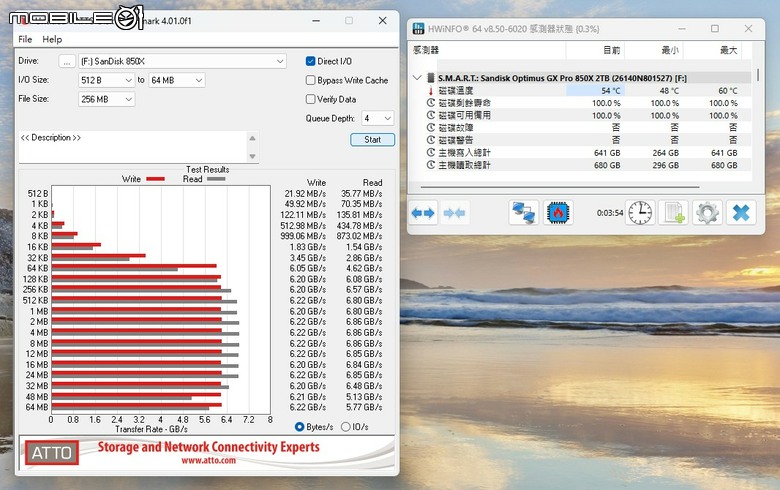Click the HWiNFO horizontal scrollbar
Screen dimensions: 780x490
[x=560, y=187]
